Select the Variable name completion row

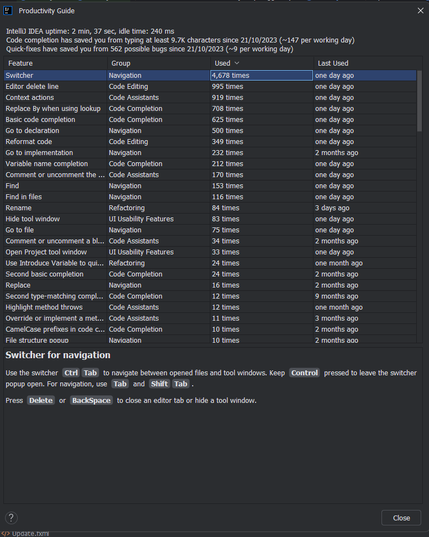(210, 164)
